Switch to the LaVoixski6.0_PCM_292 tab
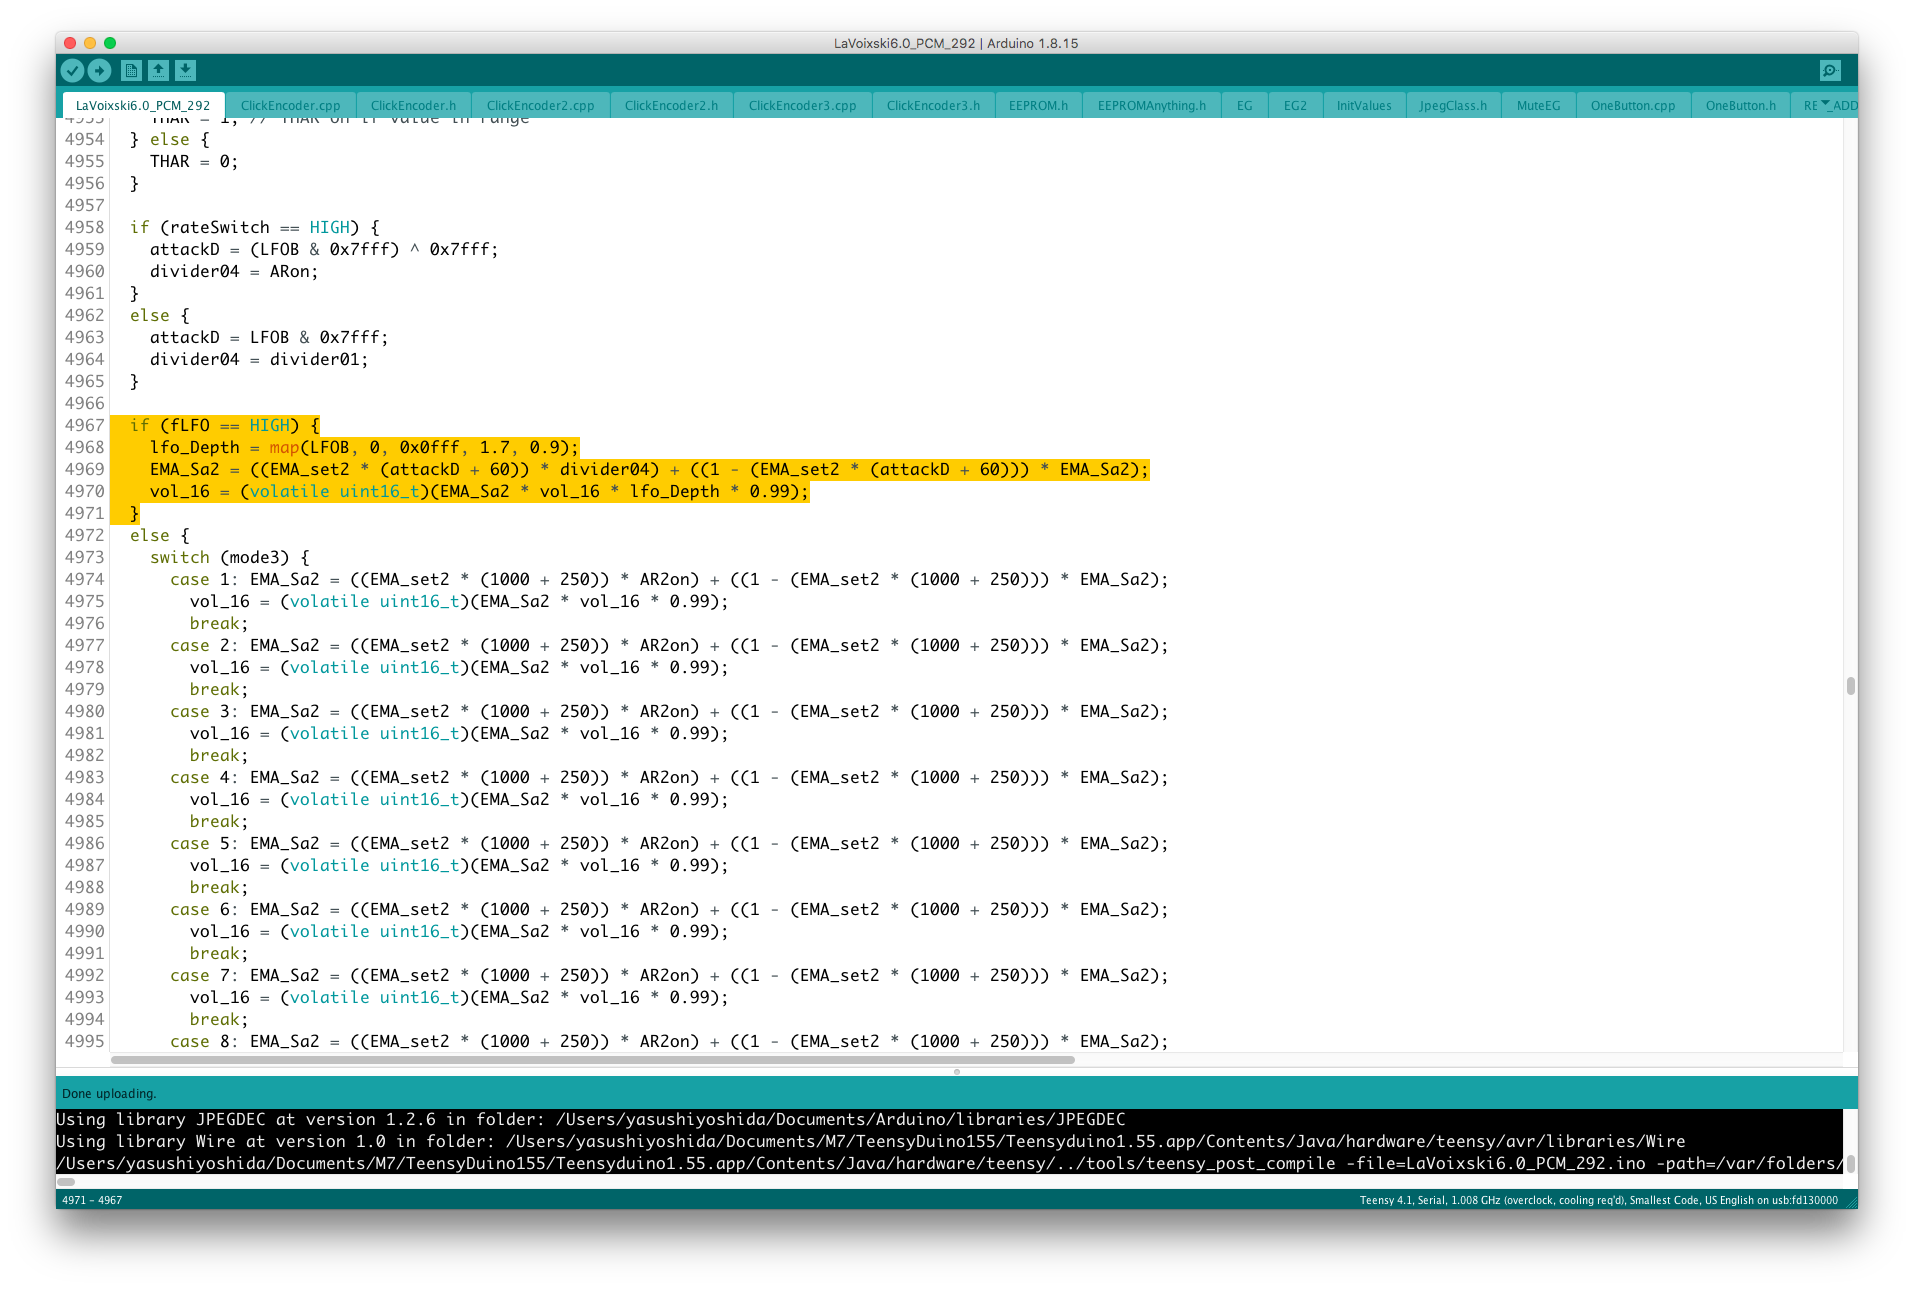The height and width of the screenshot is (1289, 1914). 143,105
